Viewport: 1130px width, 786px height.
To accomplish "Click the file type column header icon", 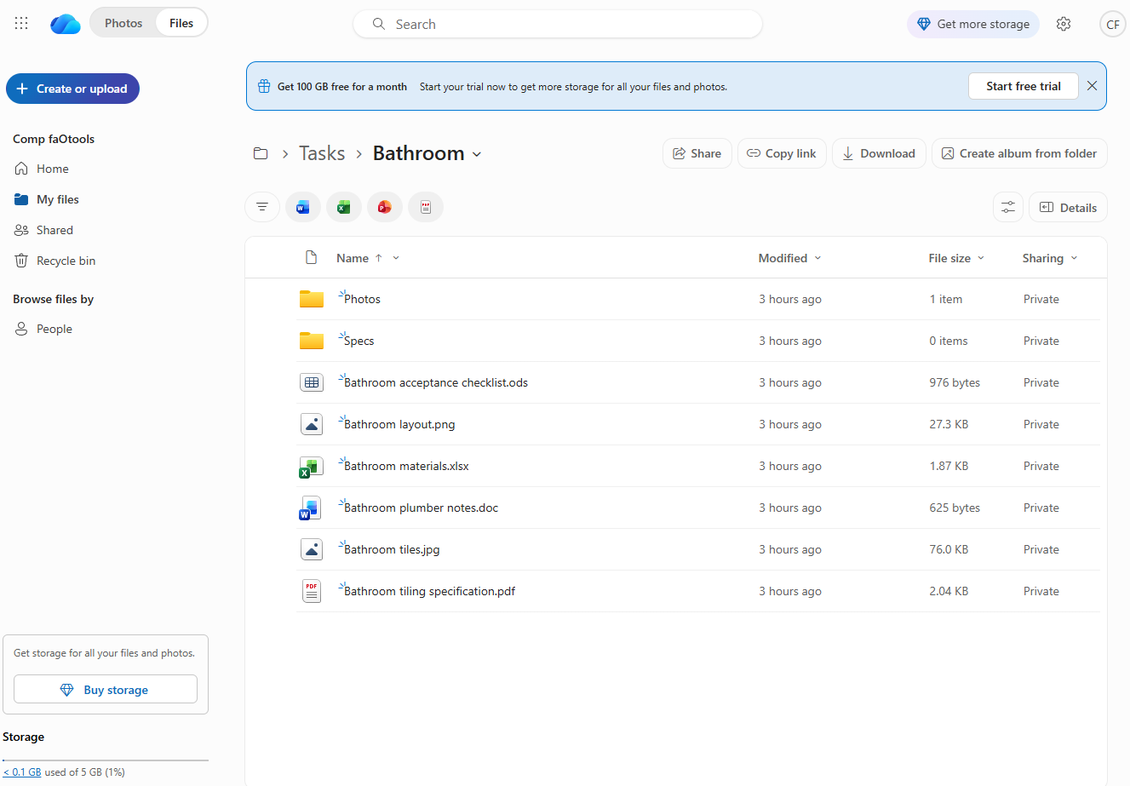I will pos(311,258).
